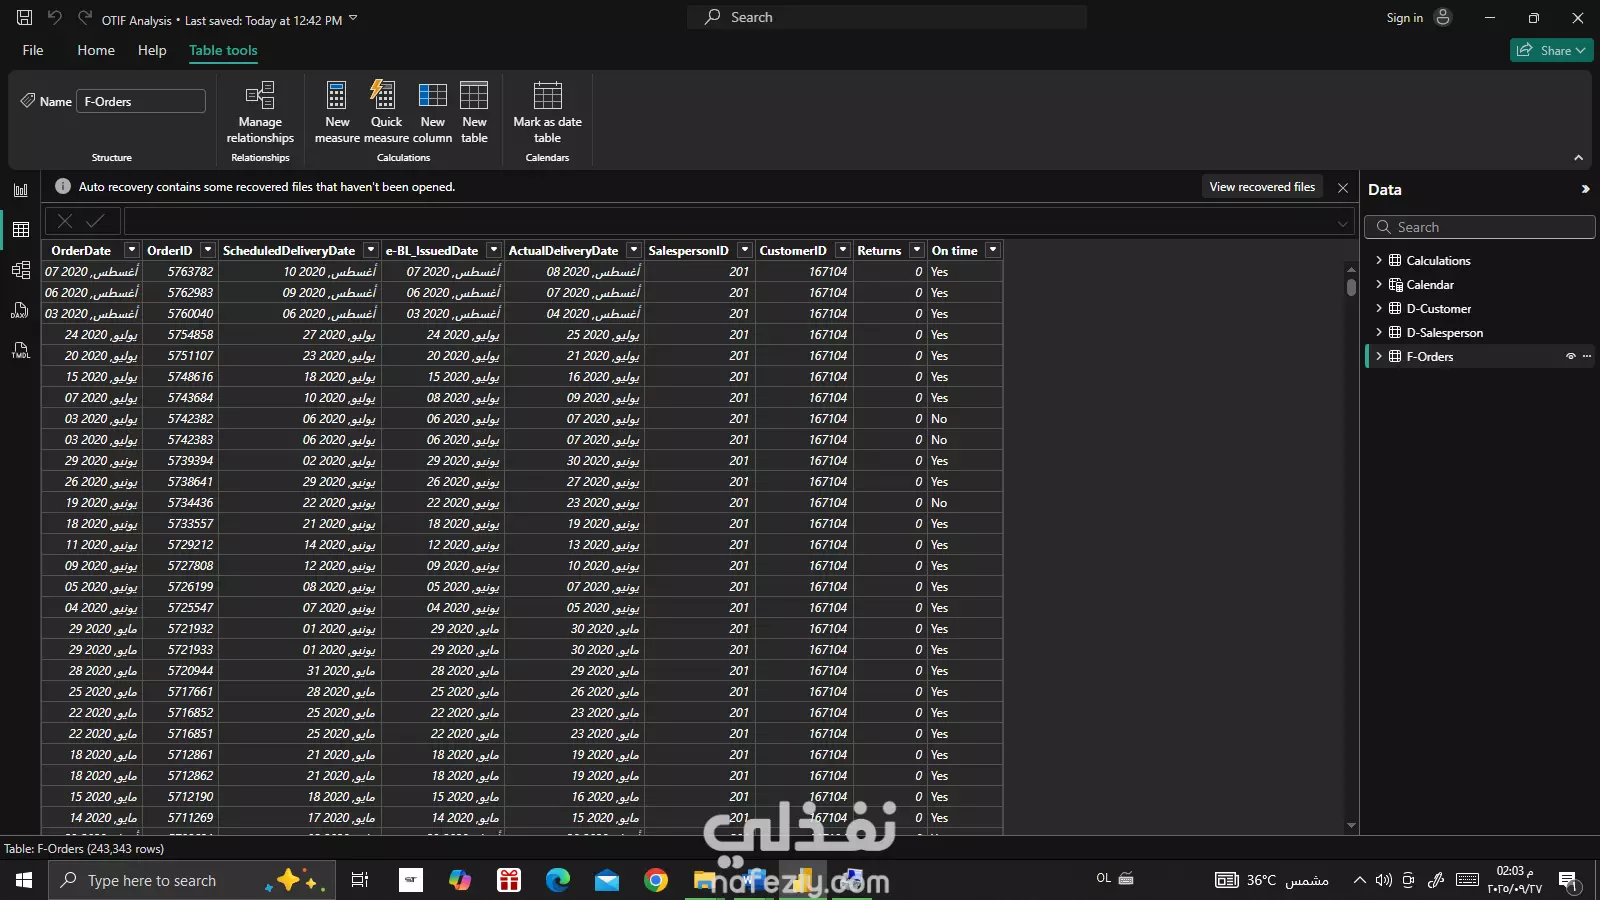Sign in to Power BI account
Image resolution: width=1600 pixels, height=900 pixels.
coord(1404,18)
